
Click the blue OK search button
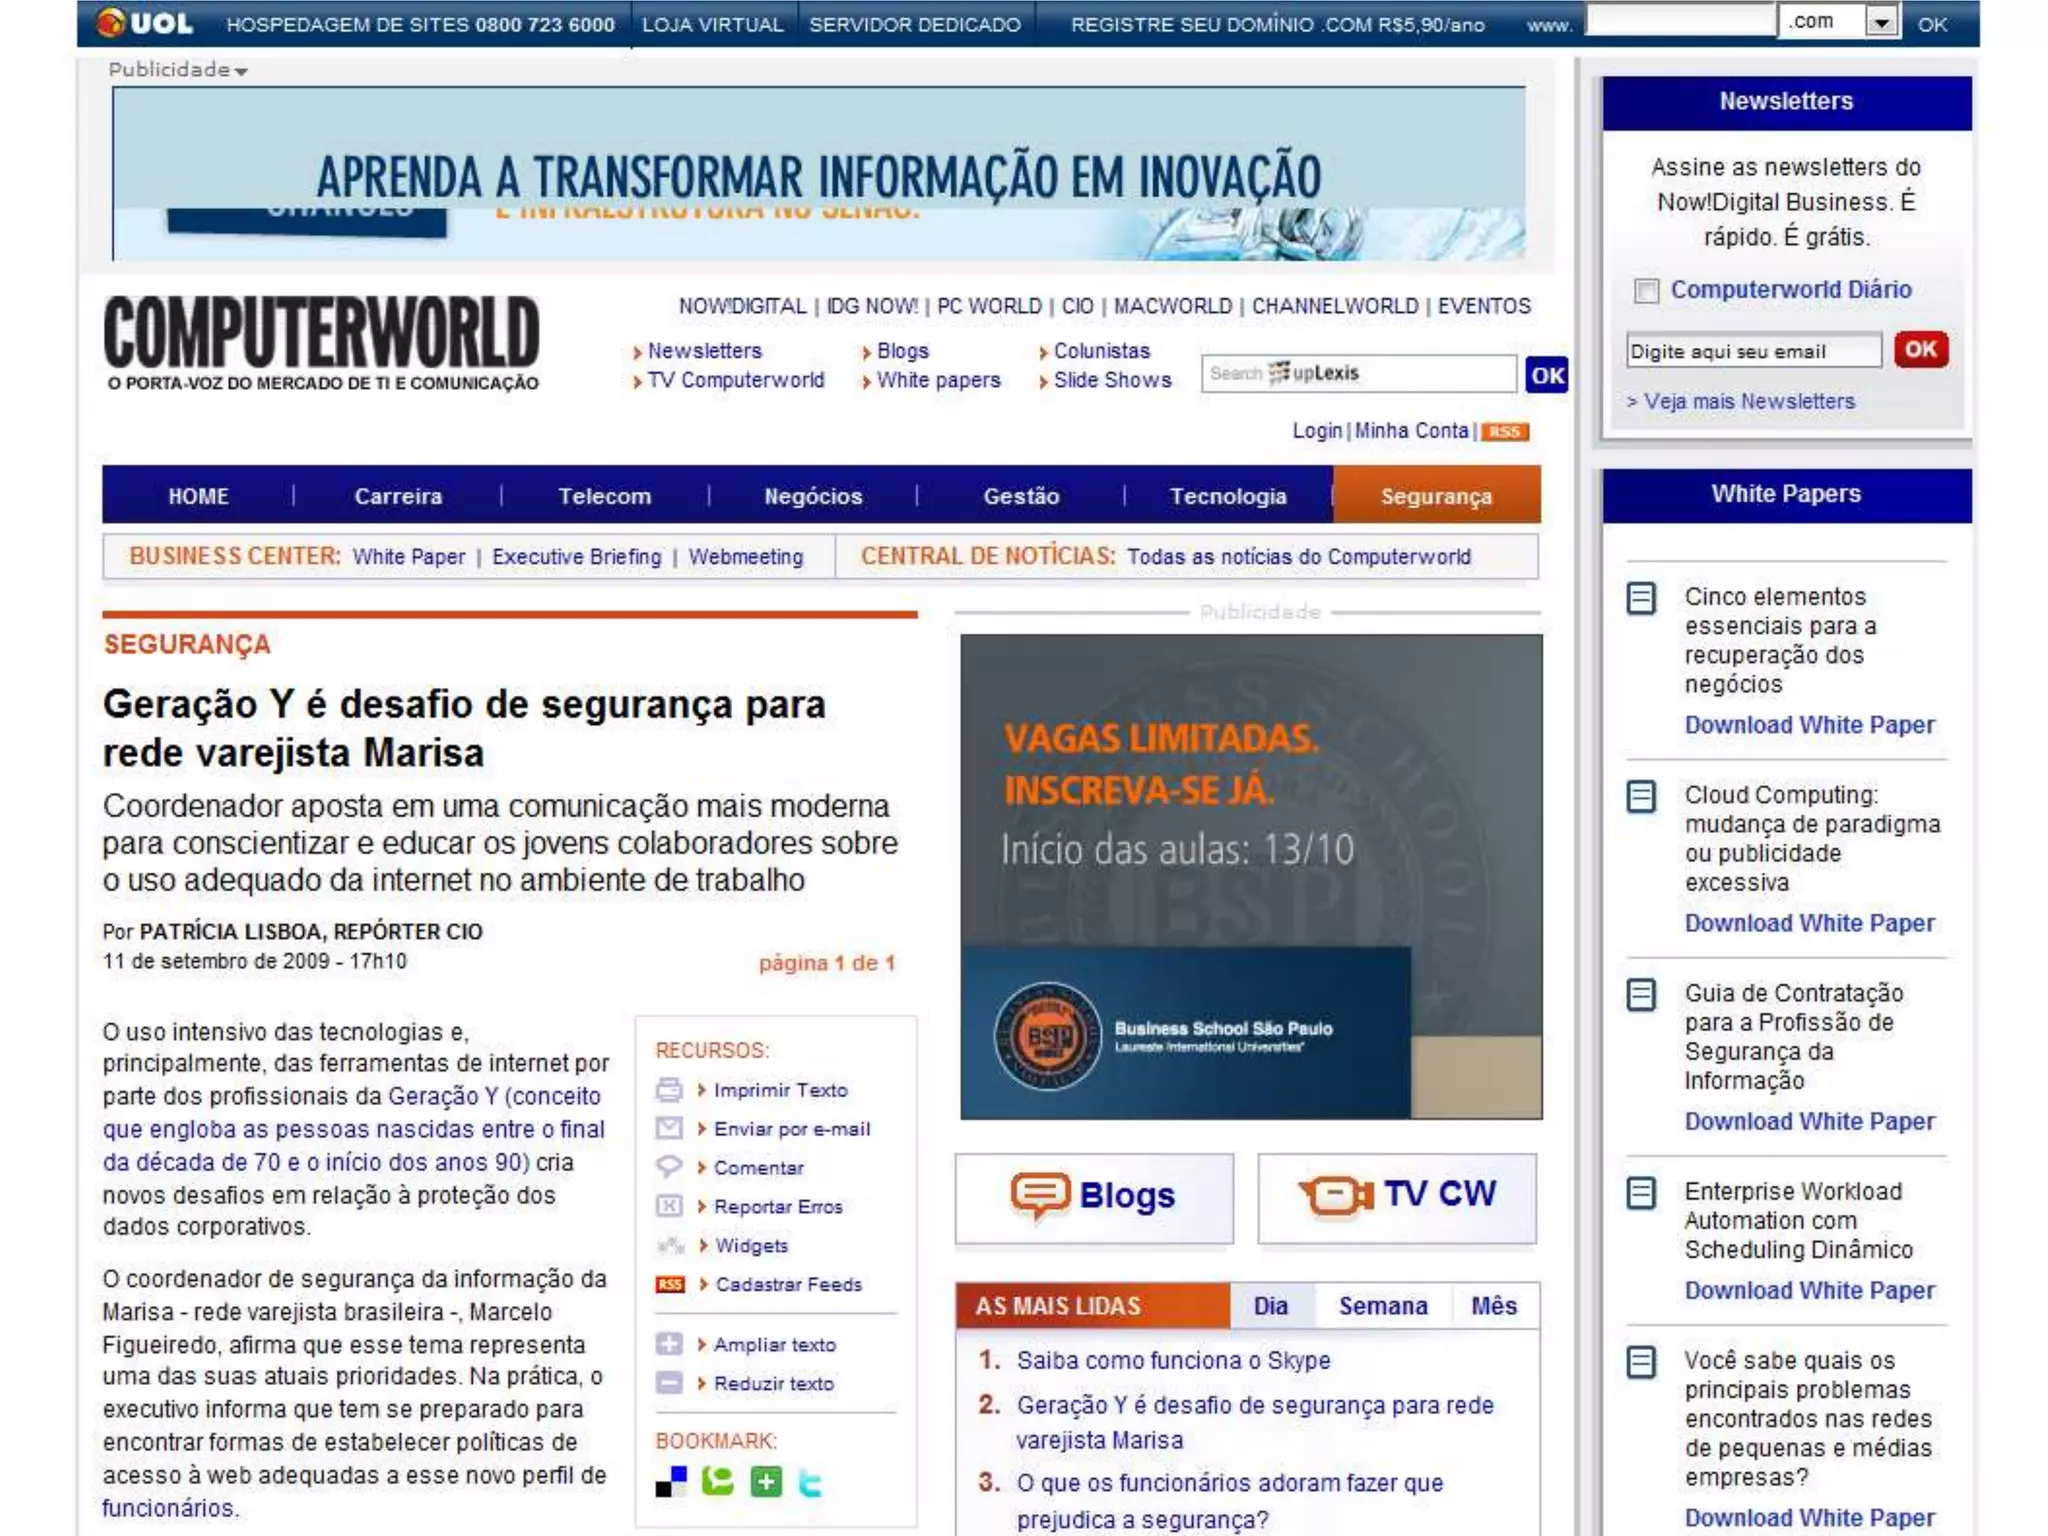(1546, 376)
